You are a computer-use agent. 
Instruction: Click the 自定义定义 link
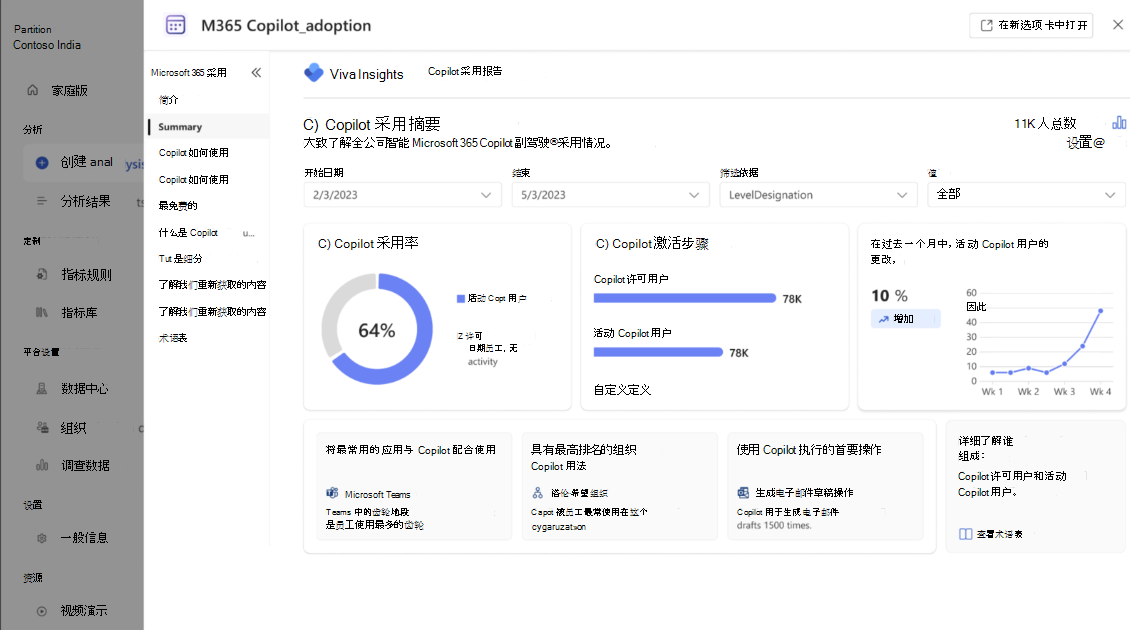623,390
